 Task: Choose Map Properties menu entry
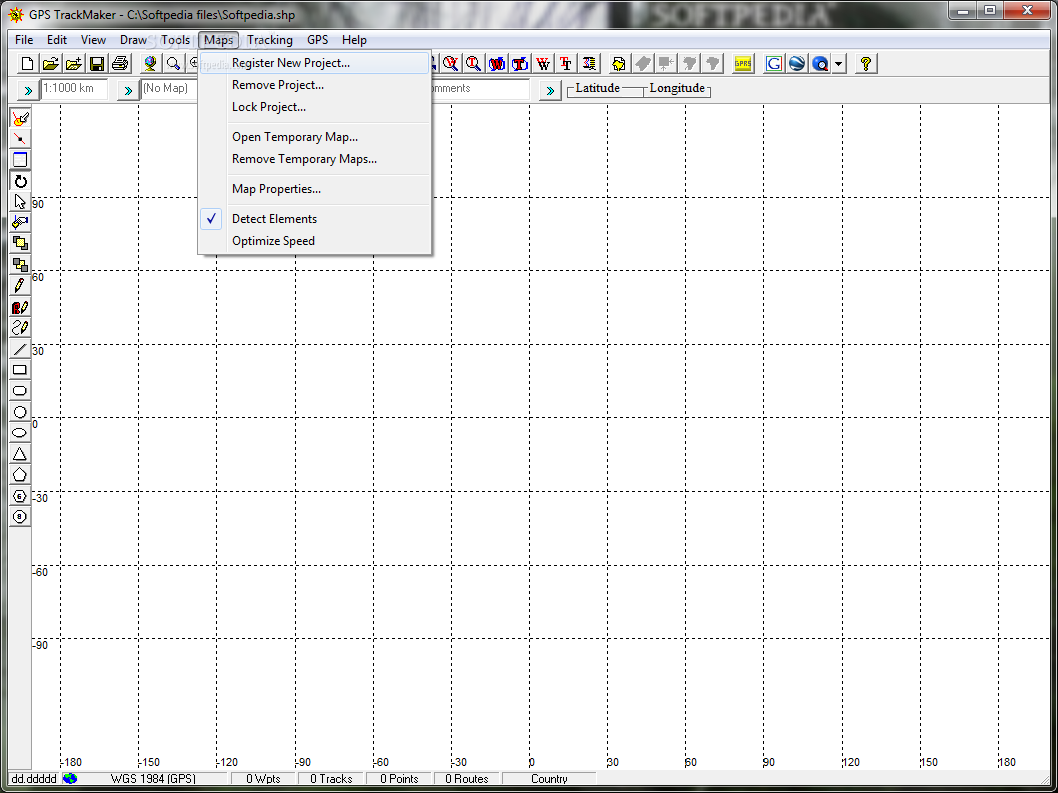pyautogui.click(x=314, y=189)
